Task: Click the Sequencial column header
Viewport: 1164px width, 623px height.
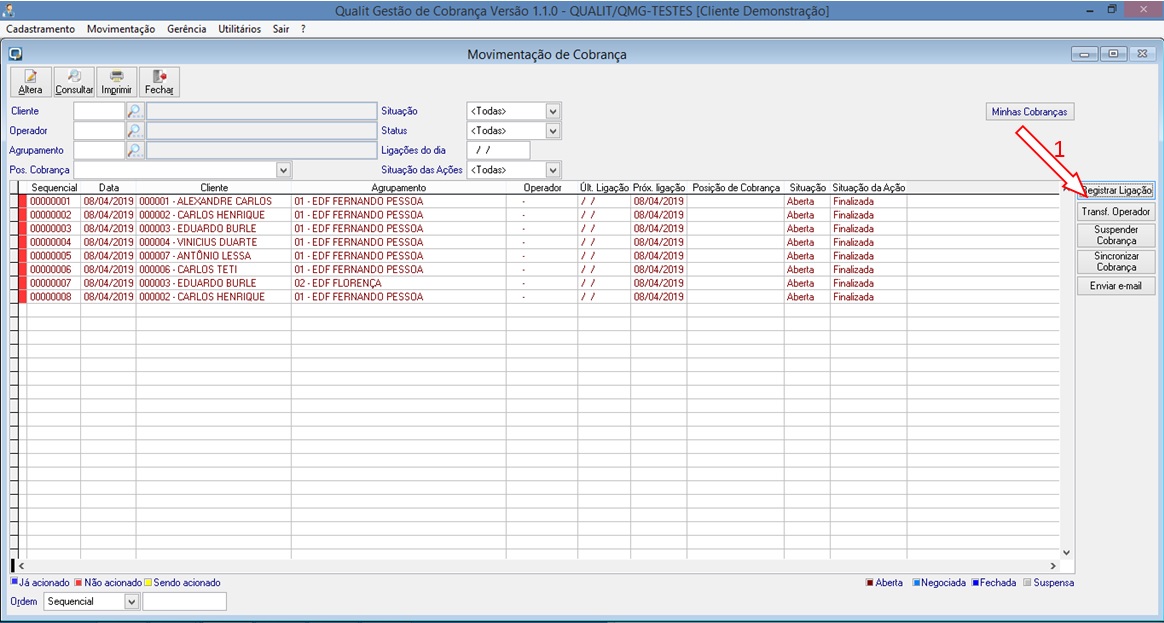Action: (54, 188)
